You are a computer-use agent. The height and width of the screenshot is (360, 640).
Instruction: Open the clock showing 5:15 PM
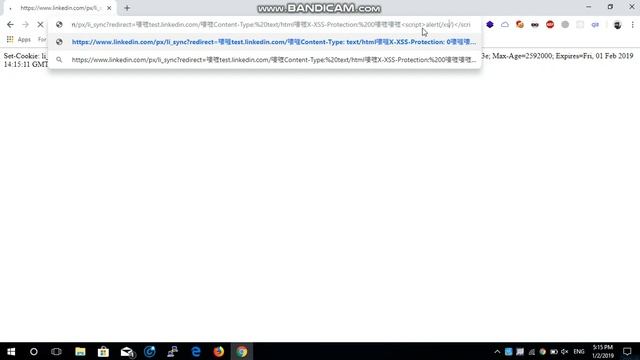[x=603, y=351]
